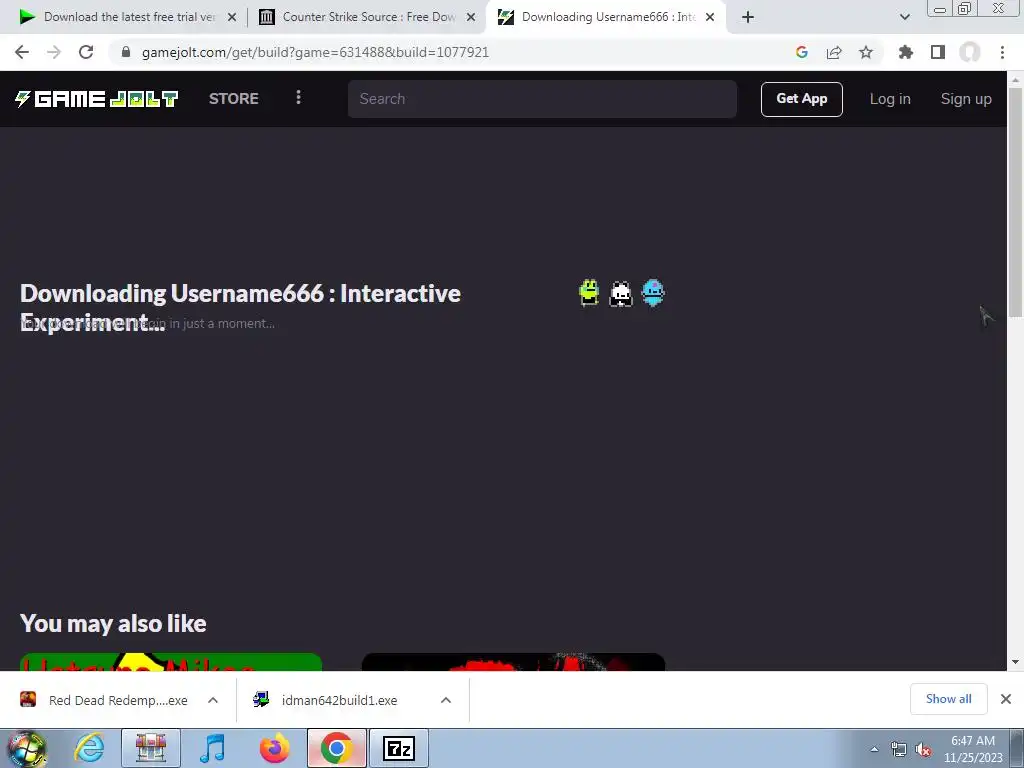Go back with the browser back arrow
Image resolution: width=1024 pixels, height=768 pixels.
click(22, 52)
